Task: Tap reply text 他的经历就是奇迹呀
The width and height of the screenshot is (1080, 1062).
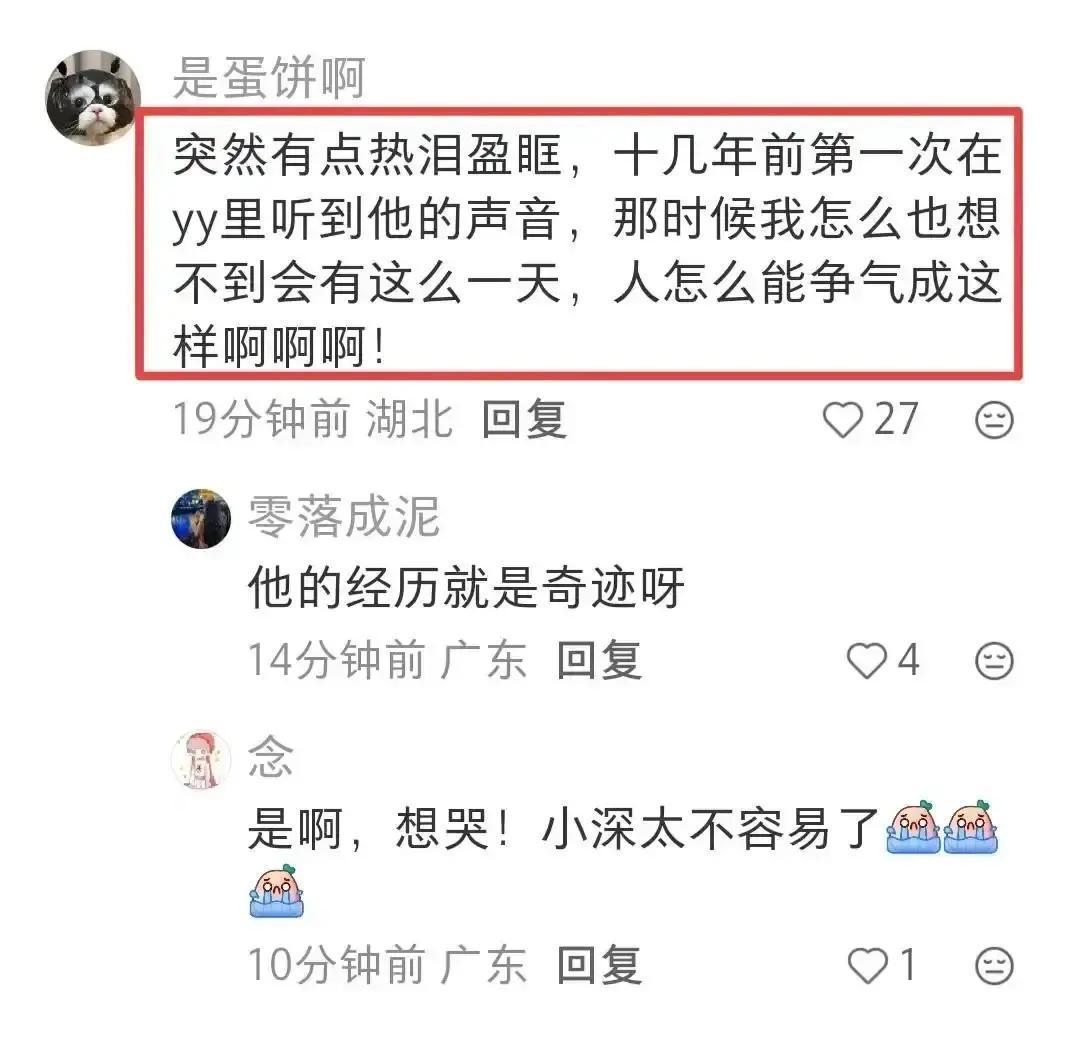Action: click(x=466, y=587)
